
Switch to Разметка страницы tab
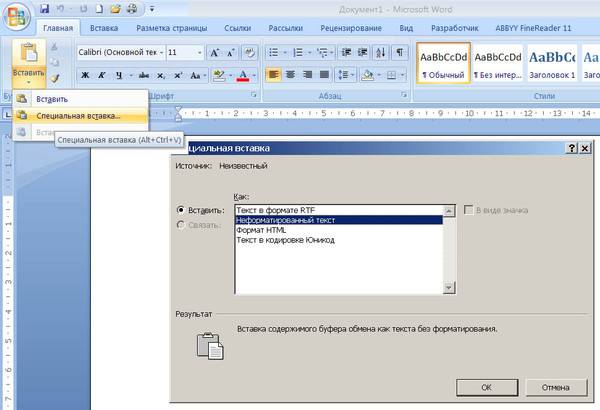click(171, 28)
